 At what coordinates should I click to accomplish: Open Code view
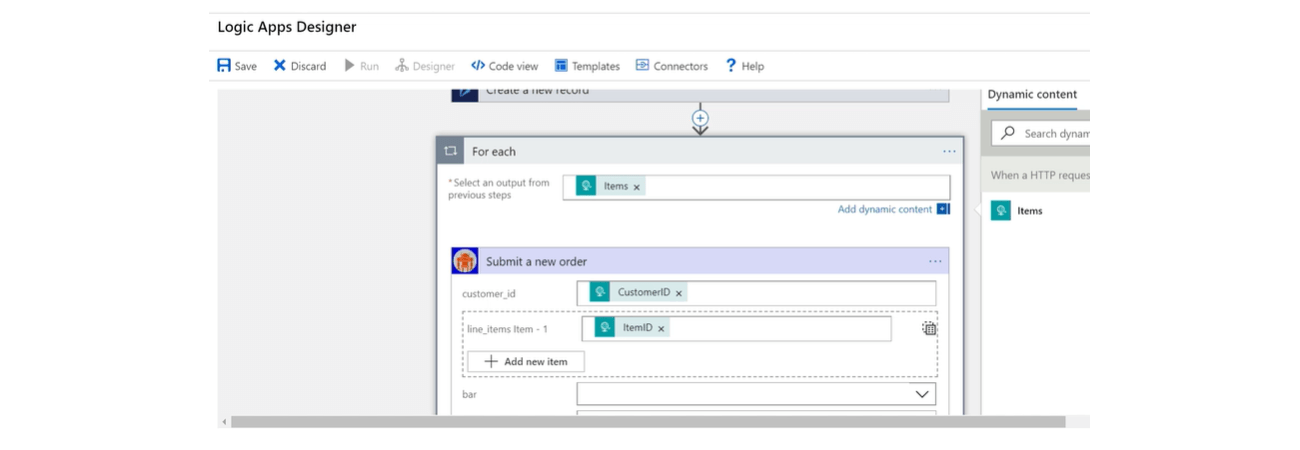tap(505, 66)
